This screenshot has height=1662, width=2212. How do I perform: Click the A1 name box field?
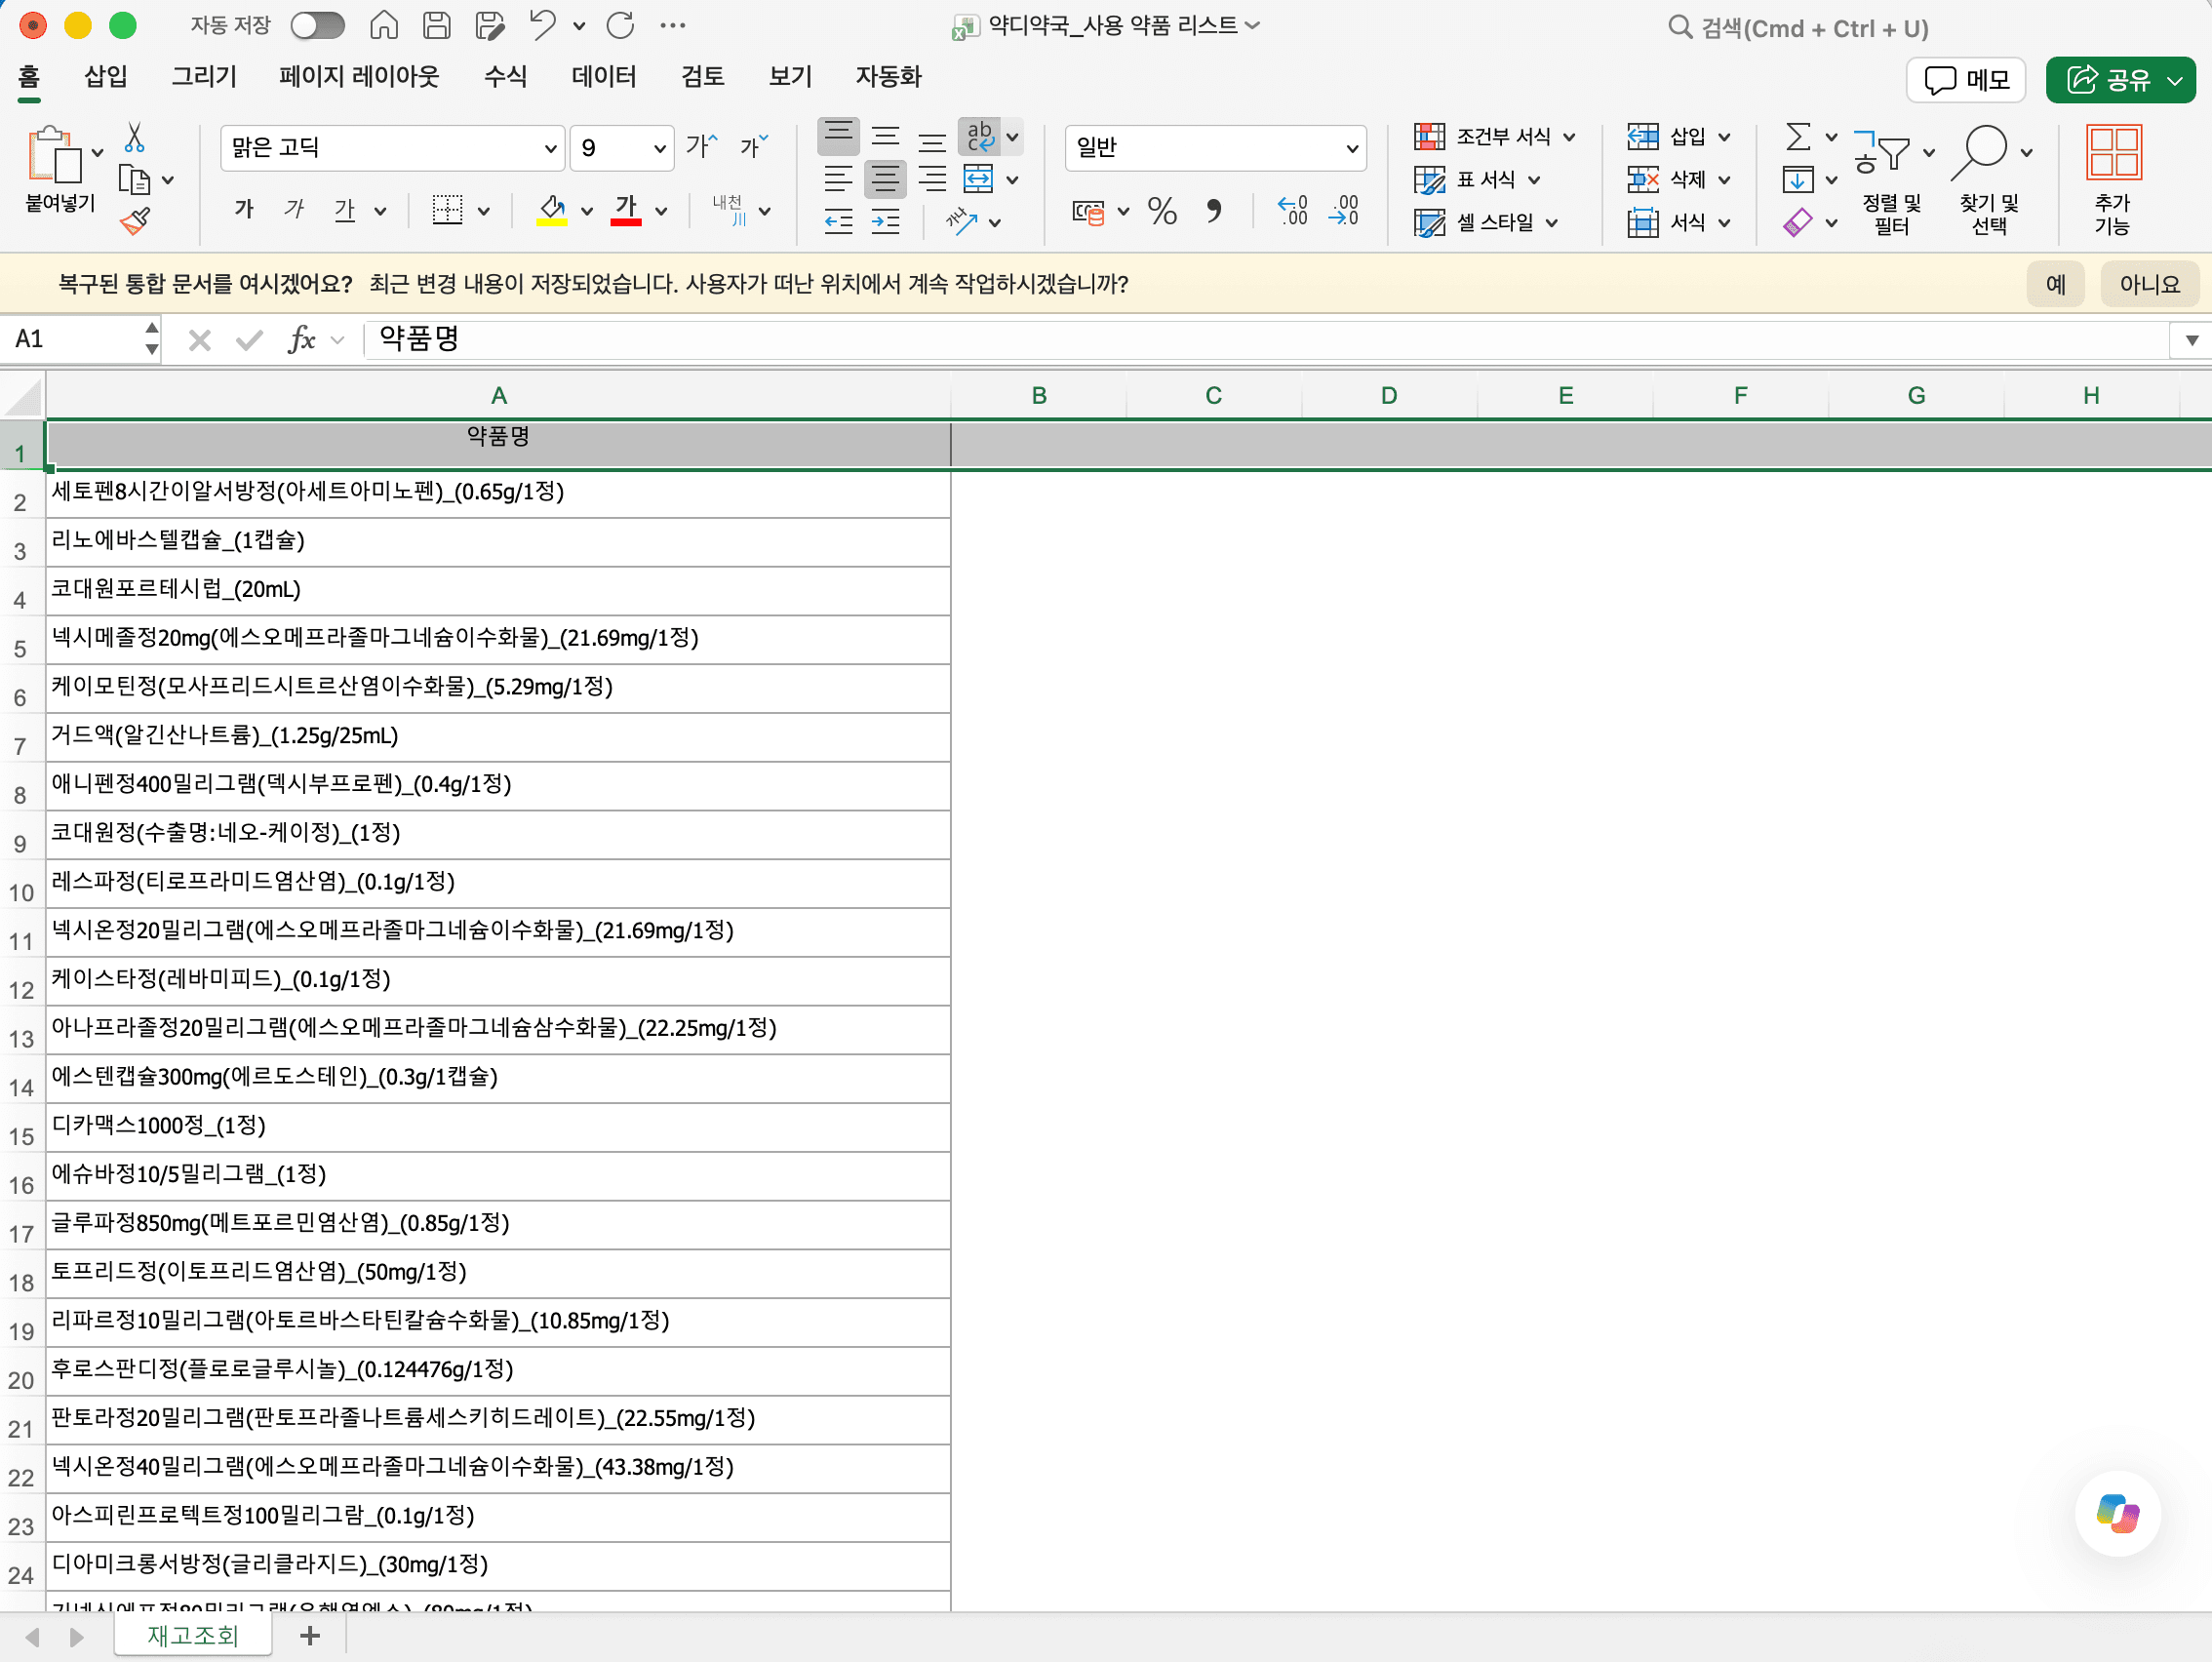coord(74,340)
